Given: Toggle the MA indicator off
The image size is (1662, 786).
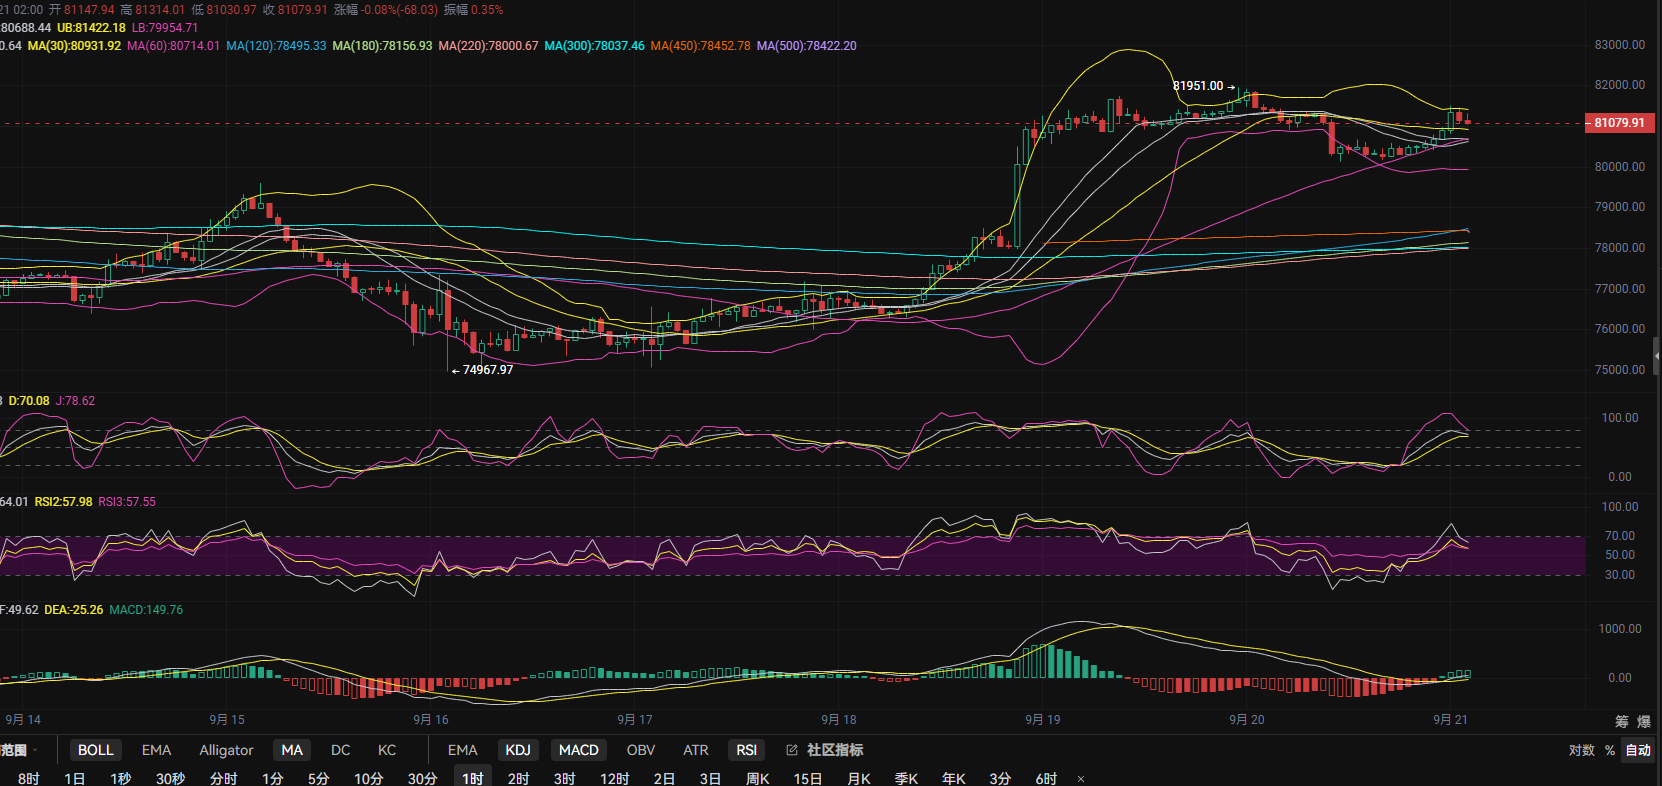Looking at the screenshot, I should tap(292, 750).
